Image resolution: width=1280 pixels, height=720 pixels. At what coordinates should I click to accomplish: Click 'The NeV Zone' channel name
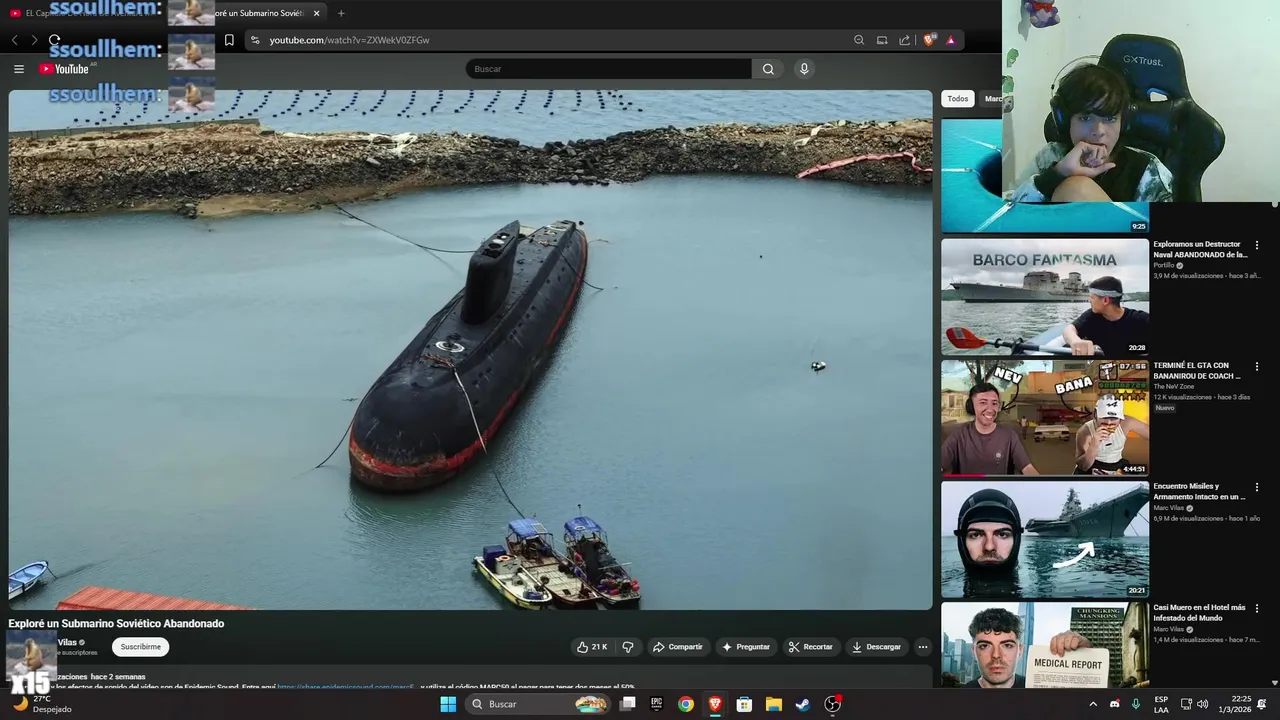click(1173, 386)
